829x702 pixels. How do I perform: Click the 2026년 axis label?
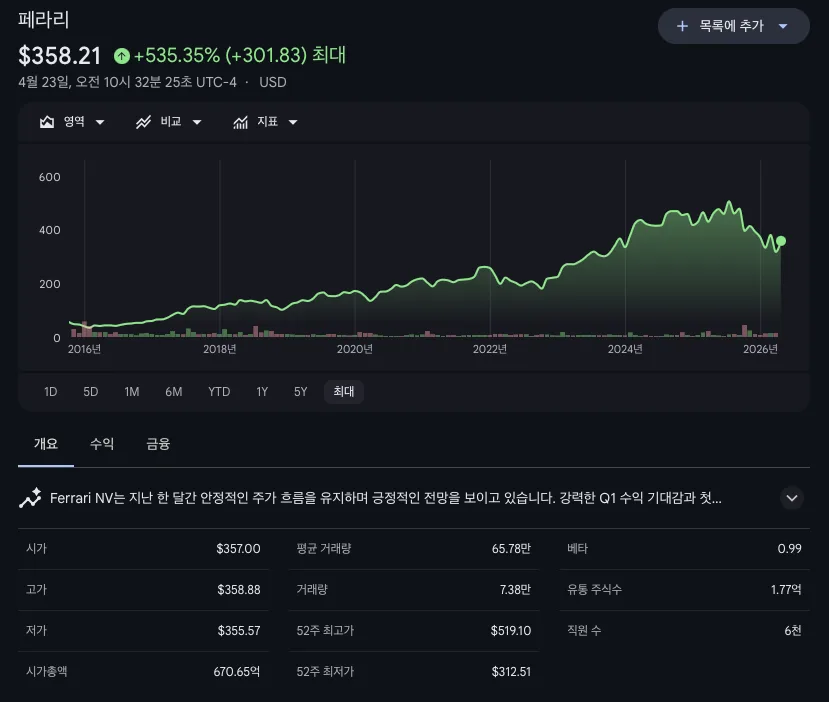(760, 349)
